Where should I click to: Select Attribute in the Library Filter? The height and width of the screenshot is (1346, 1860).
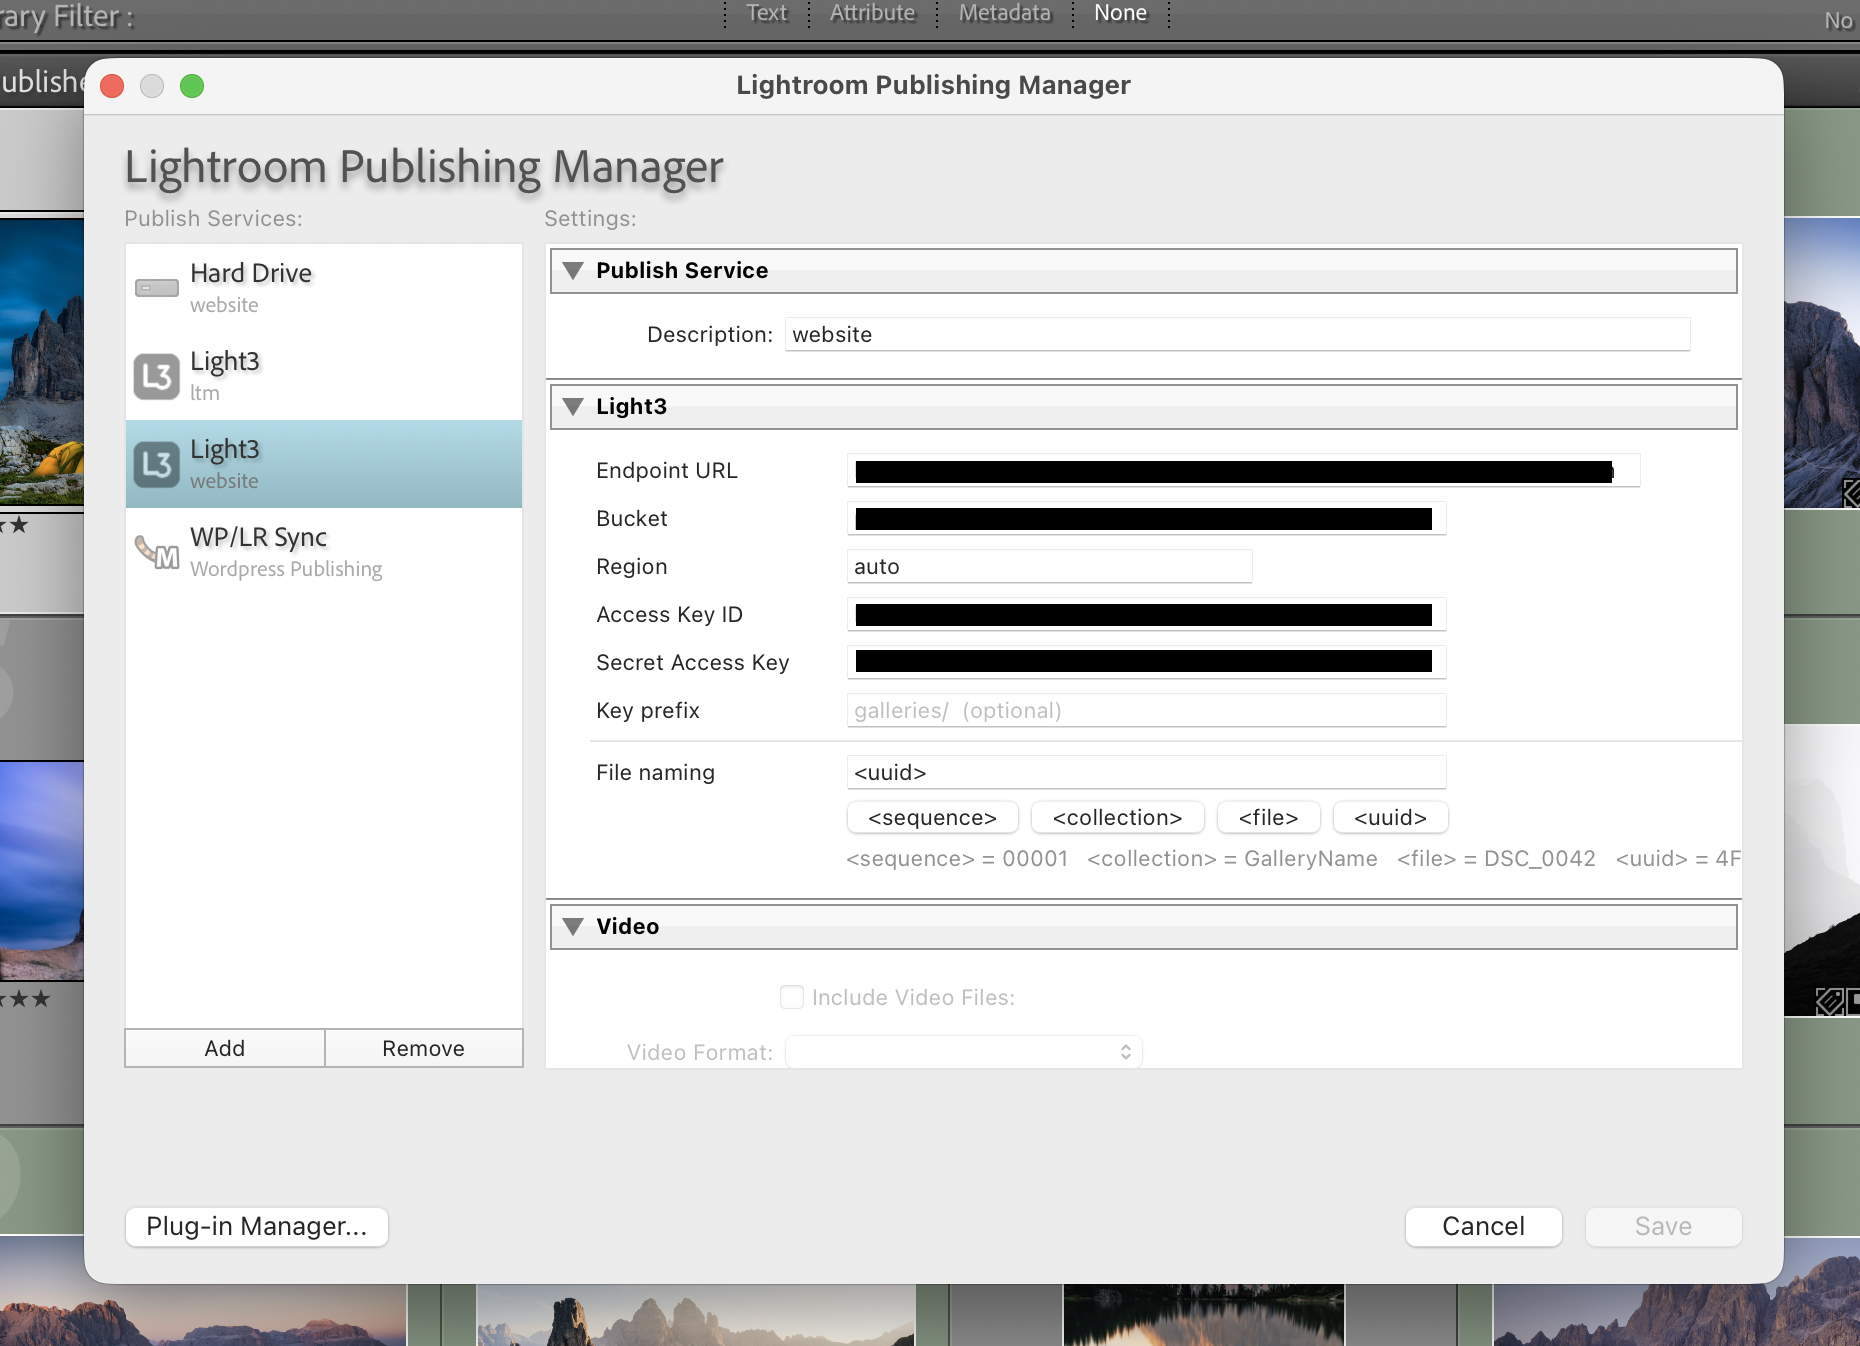[x=872, y=13]
